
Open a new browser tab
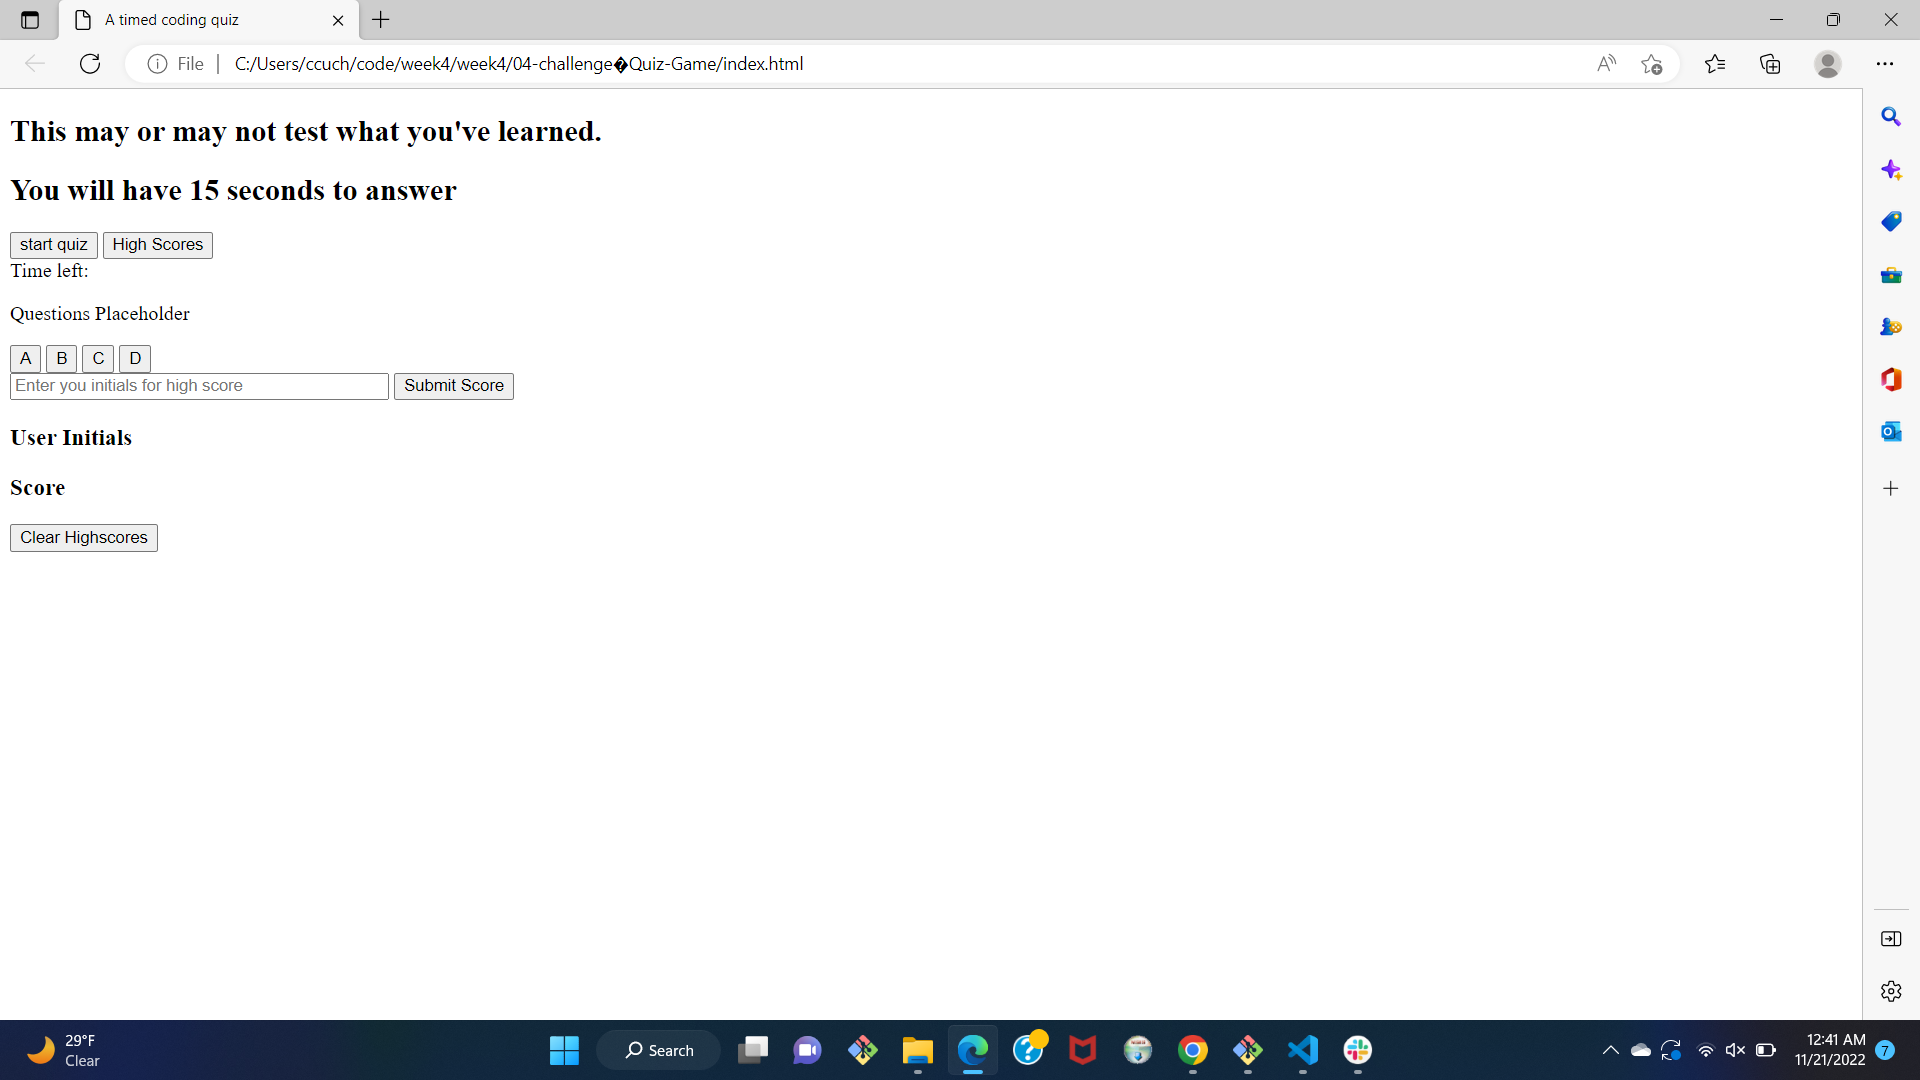(x=381, y=20)
